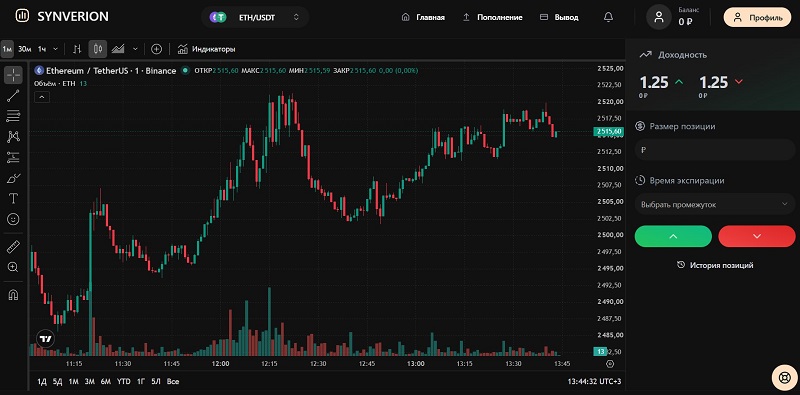This screenshot has height=395, width=800.
Task: Open the notifications bell
Action: pyautogui.click(x=608, y=17)
